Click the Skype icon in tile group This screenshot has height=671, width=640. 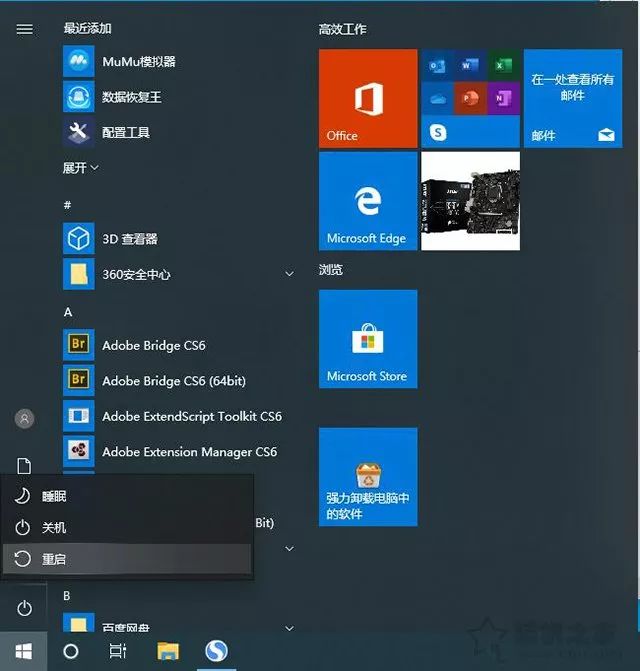tap(438, 132)
